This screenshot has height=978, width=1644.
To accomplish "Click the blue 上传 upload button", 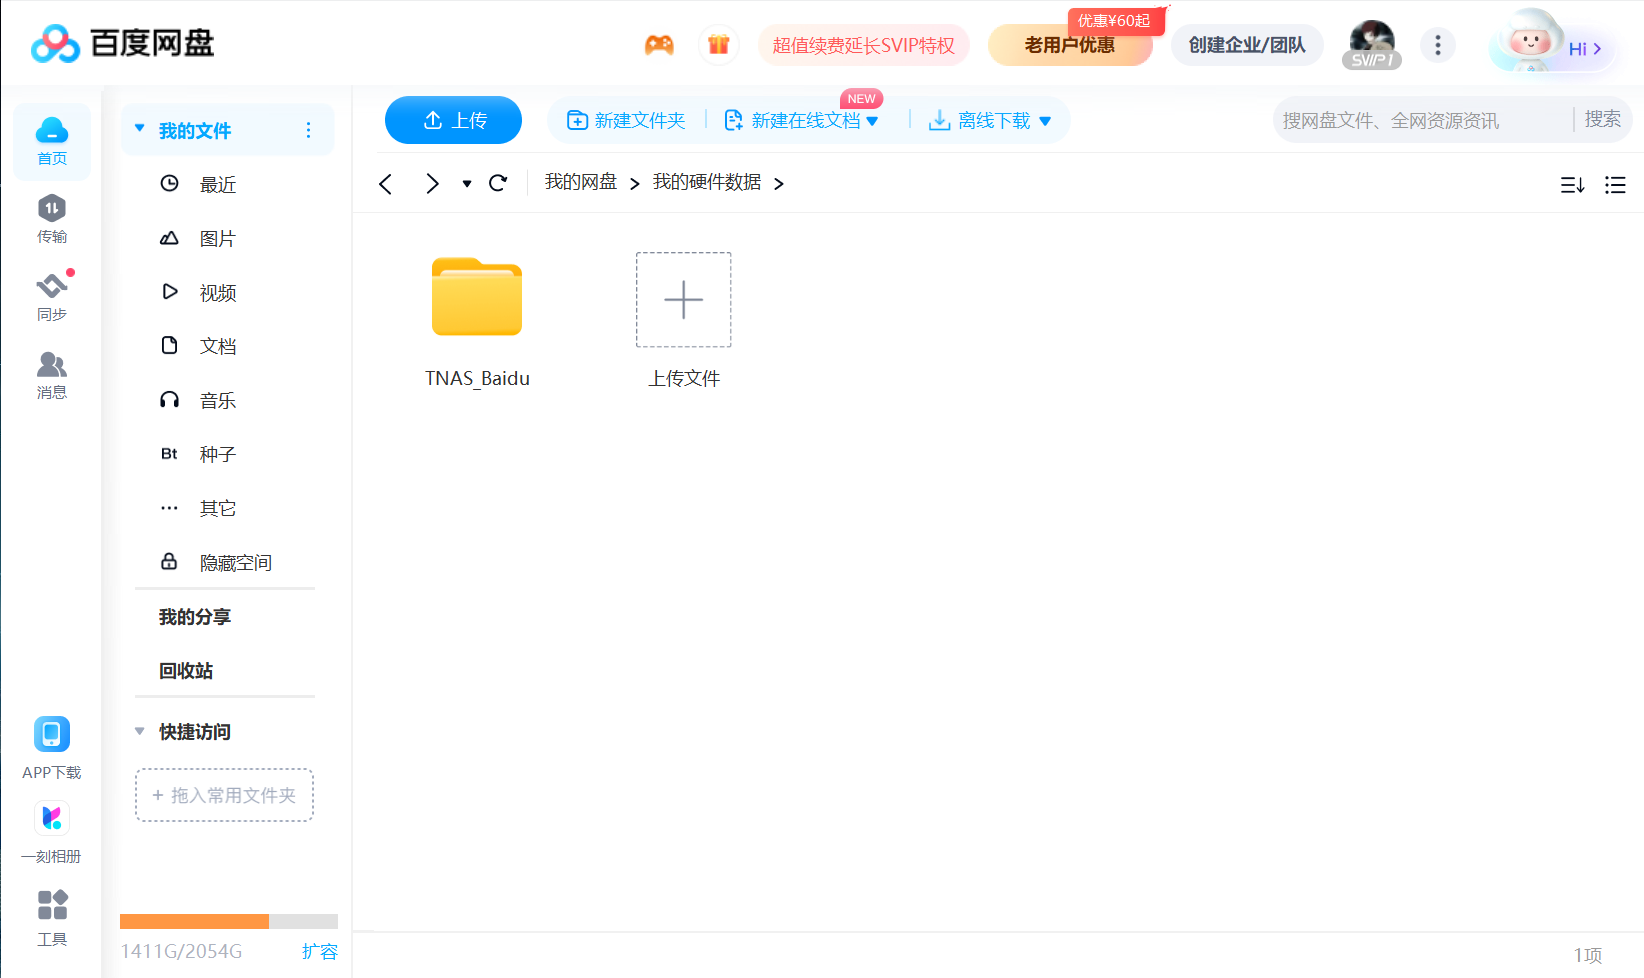I will click(453, 120).
